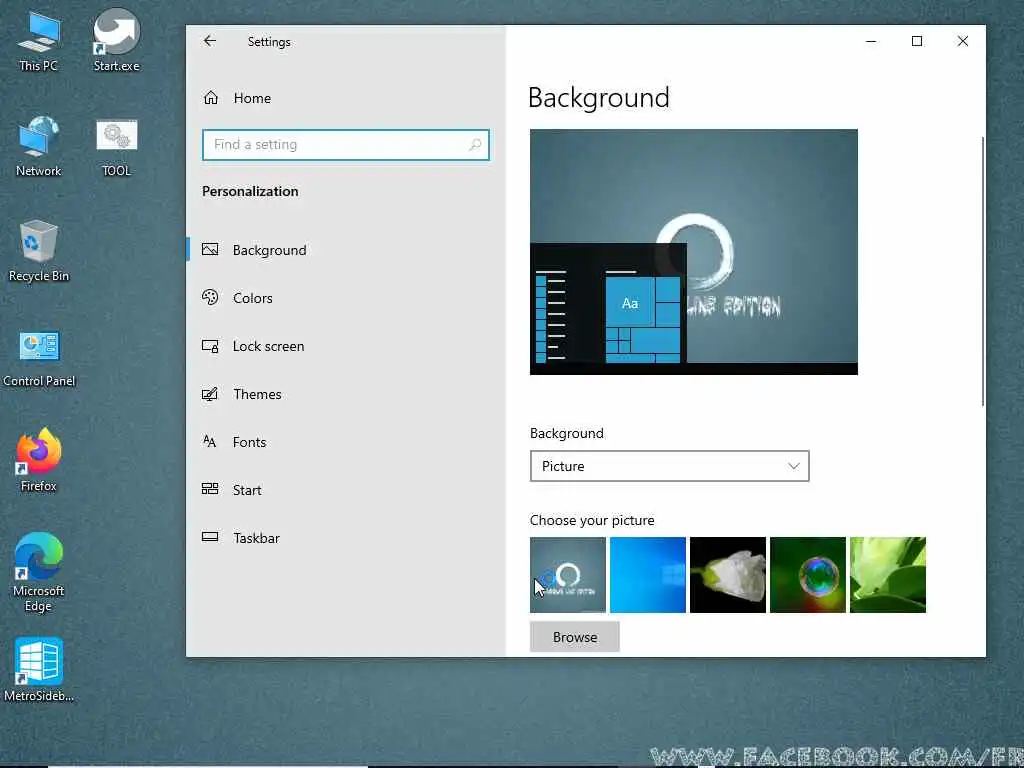The image size is (1024, 768).
Task: Select the Network desktop icon
Action: [x=39, y=146]
